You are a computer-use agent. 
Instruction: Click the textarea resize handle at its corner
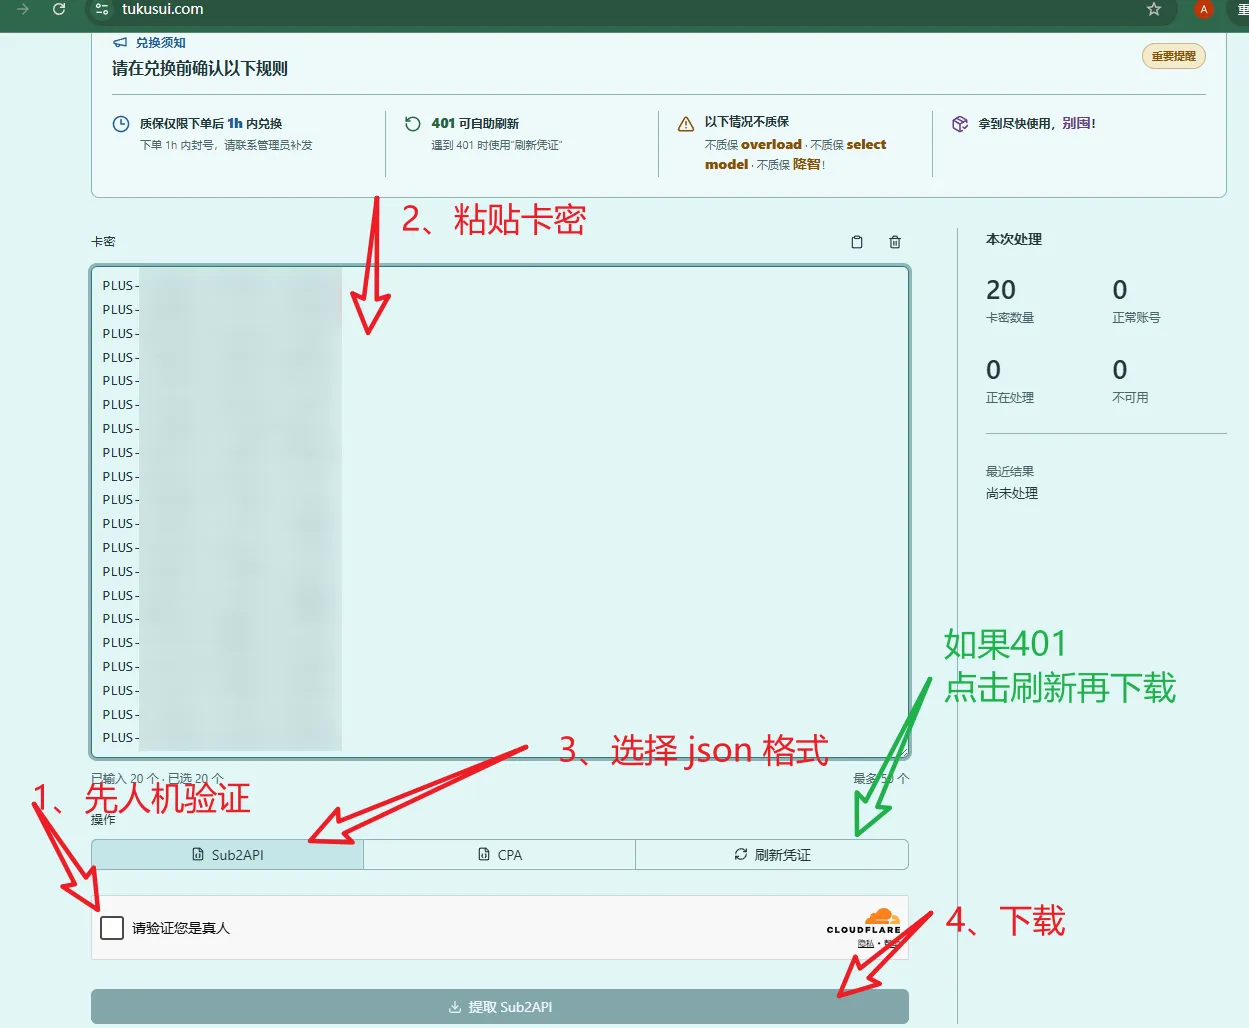tap(902, 751)
